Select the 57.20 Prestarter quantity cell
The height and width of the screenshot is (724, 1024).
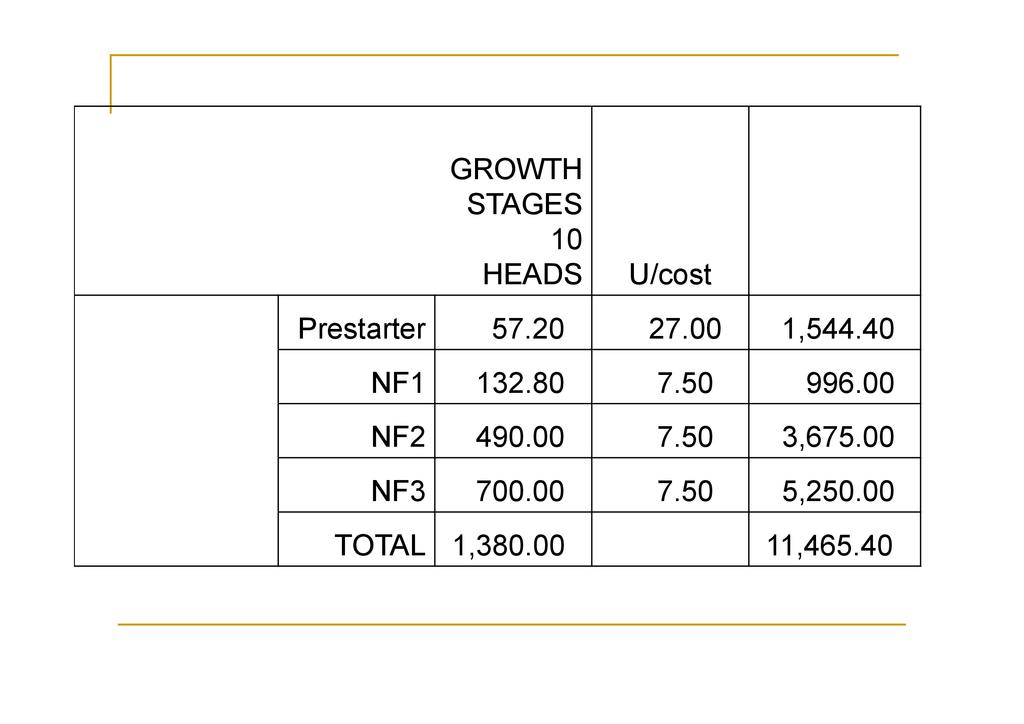coord(528,329)
